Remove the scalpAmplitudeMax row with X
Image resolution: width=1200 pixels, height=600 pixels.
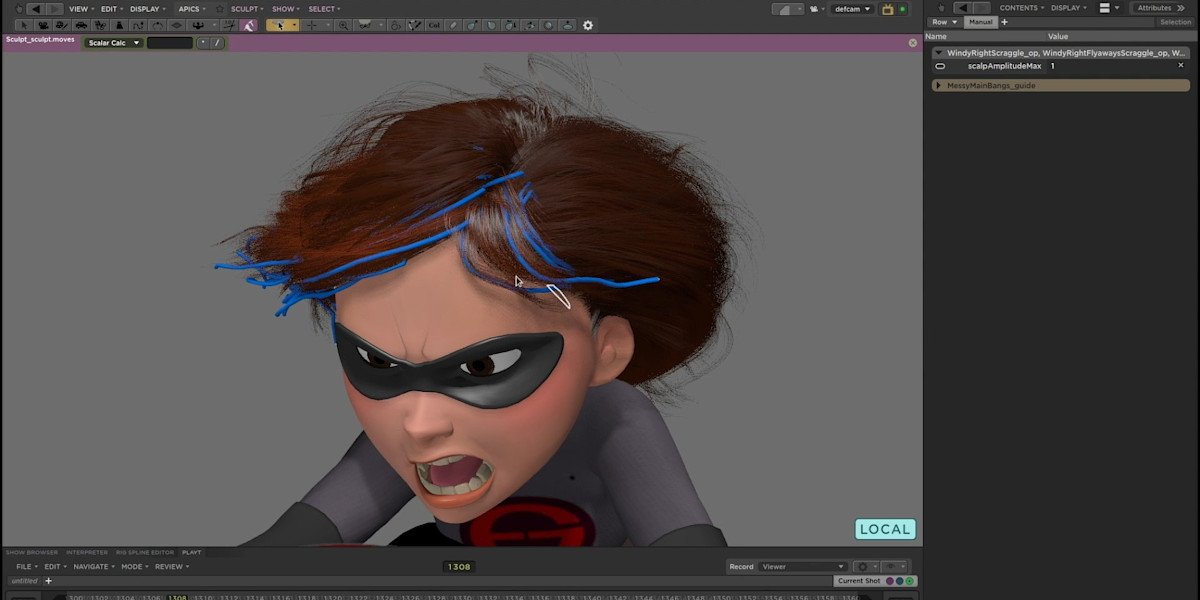[1180, 66]
